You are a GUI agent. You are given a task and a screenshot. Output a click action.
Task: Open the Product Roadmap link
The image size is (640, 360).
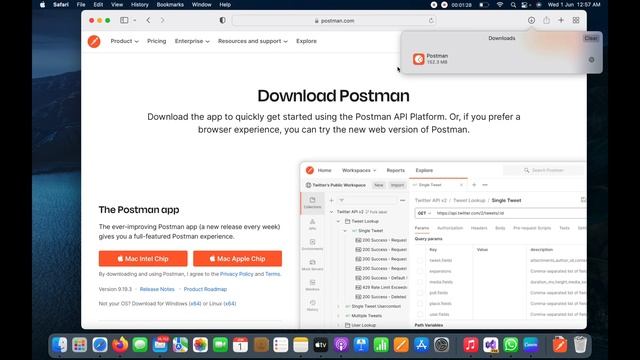(x=205, y=289)
